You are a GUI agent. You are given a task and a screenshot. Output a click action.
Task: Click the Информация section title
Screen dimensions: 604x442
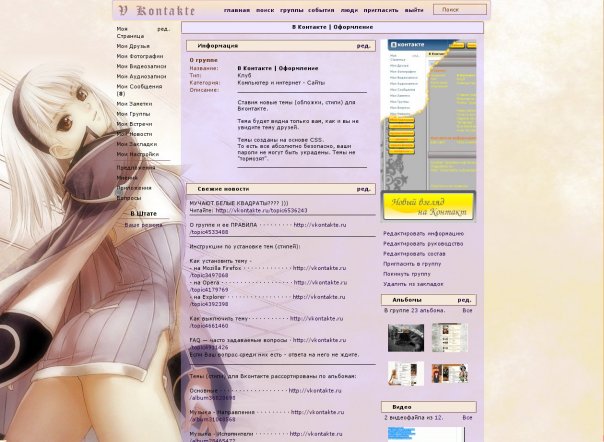pos(218,45)
